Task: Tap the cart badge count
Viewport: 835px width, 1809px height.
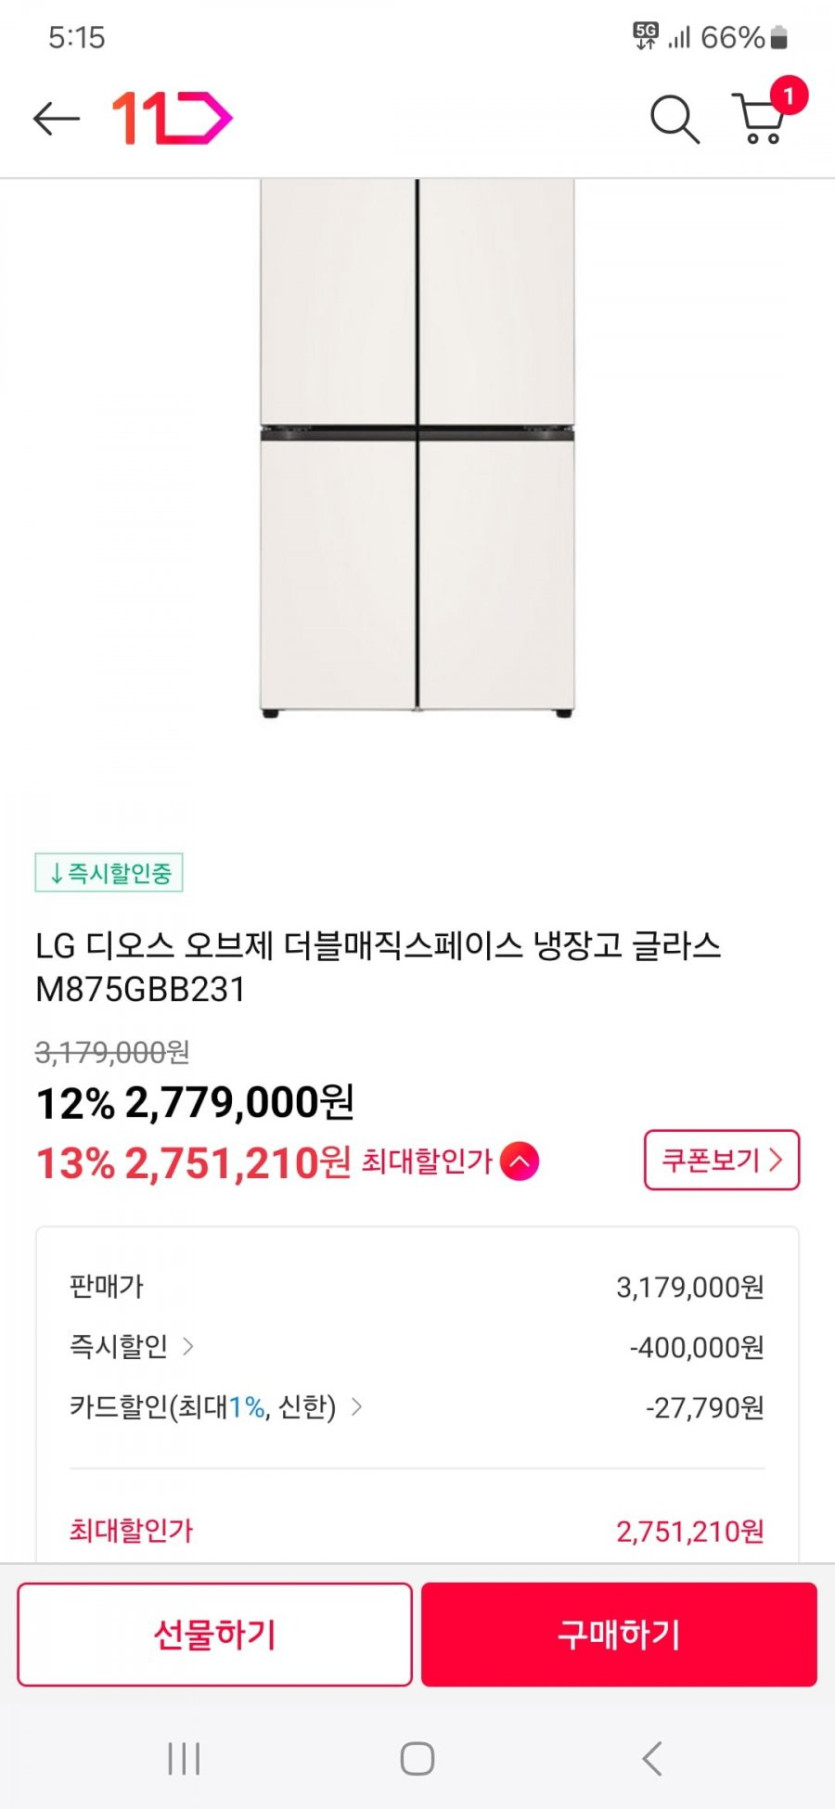Action: (x=788, y=96)
